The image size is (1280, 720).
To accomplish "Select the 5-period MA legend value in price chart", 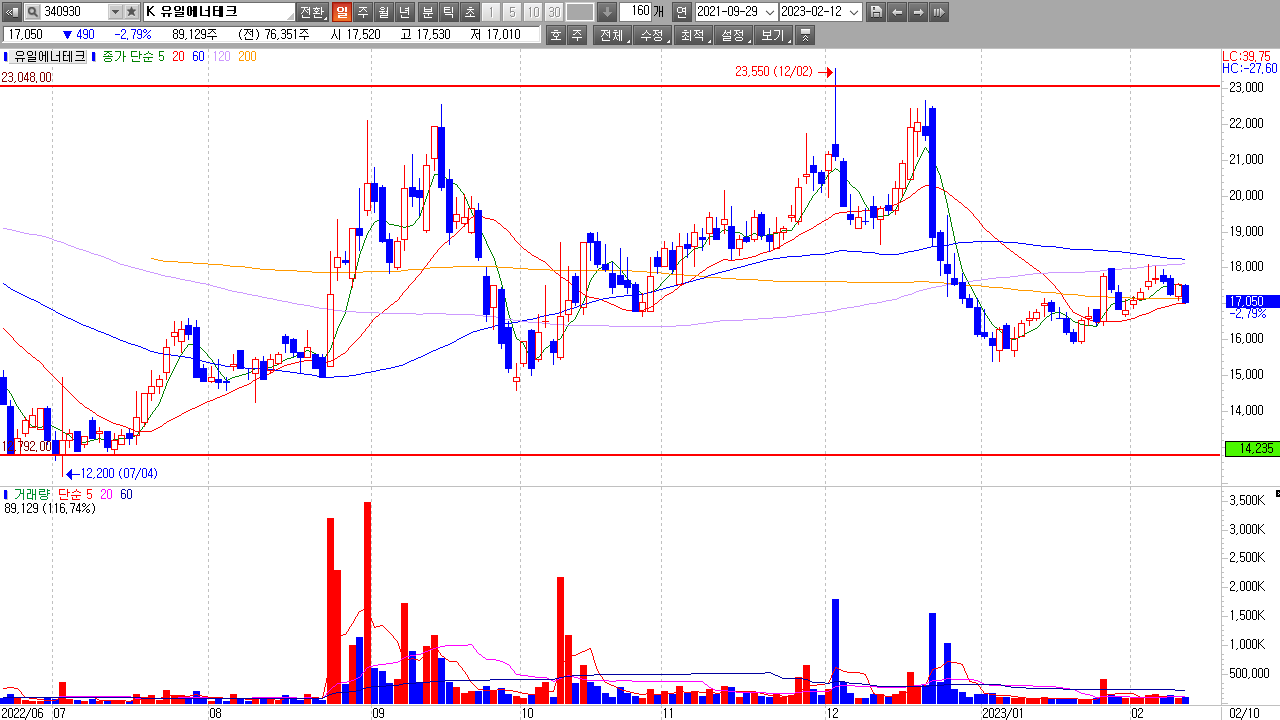I will tap(161, 57).
